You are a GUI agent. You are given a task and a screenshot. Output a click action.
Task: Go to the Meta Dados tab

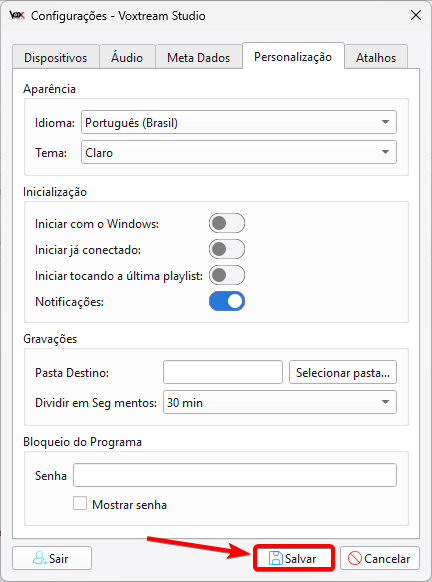tap(199, 58)
